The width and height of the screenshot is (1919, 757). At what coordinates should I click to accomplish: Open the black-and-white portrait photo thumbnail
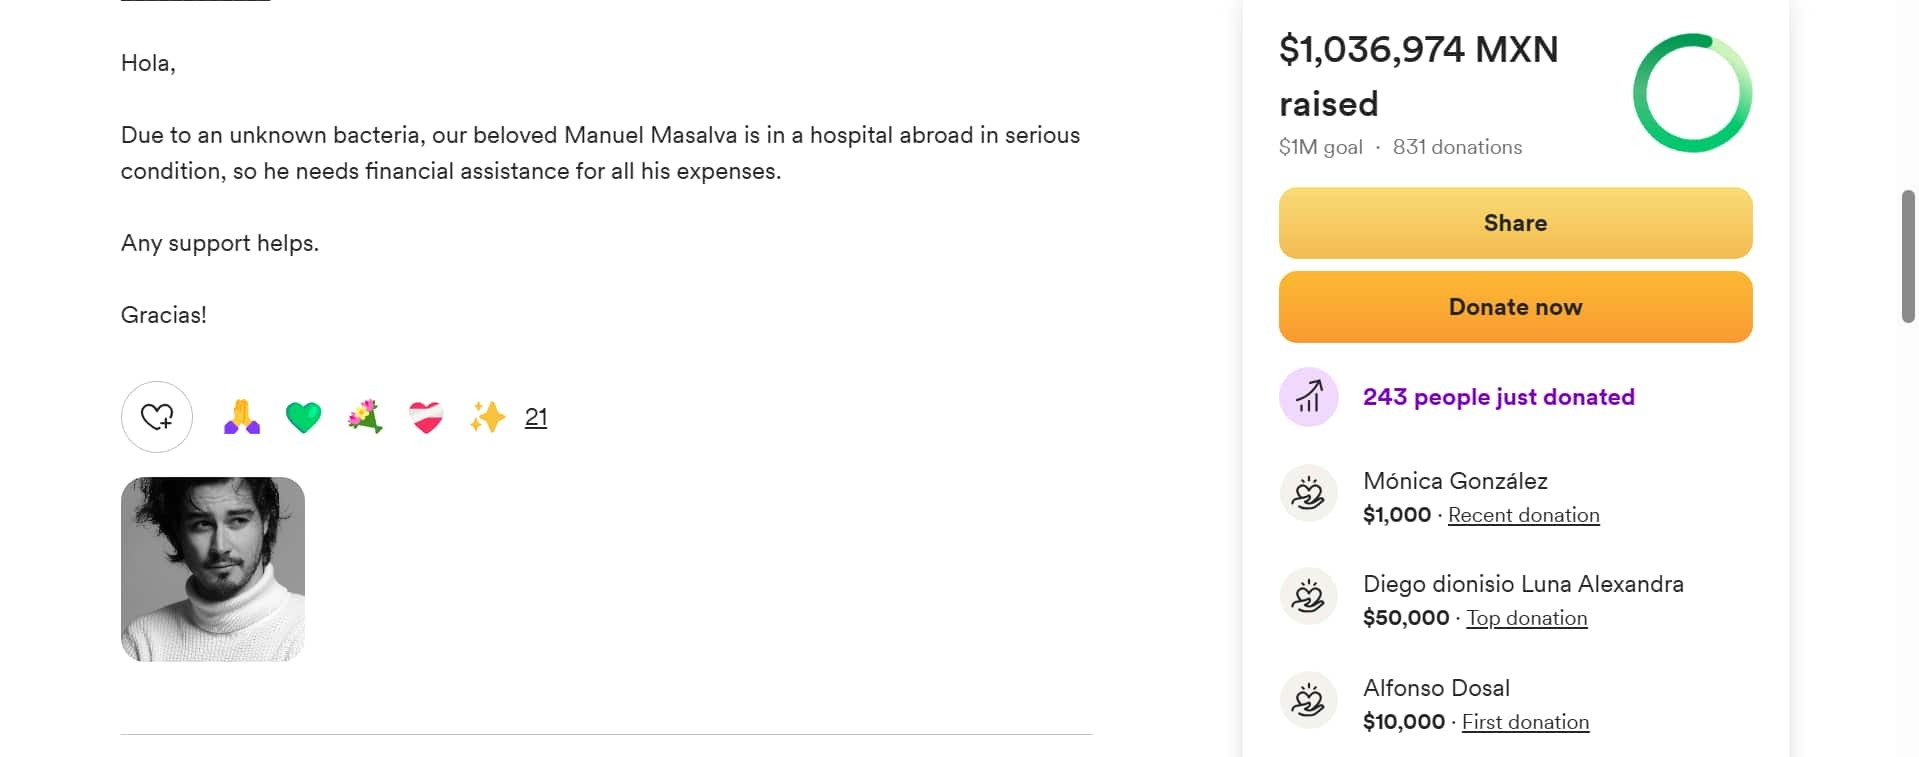[213, 569]
